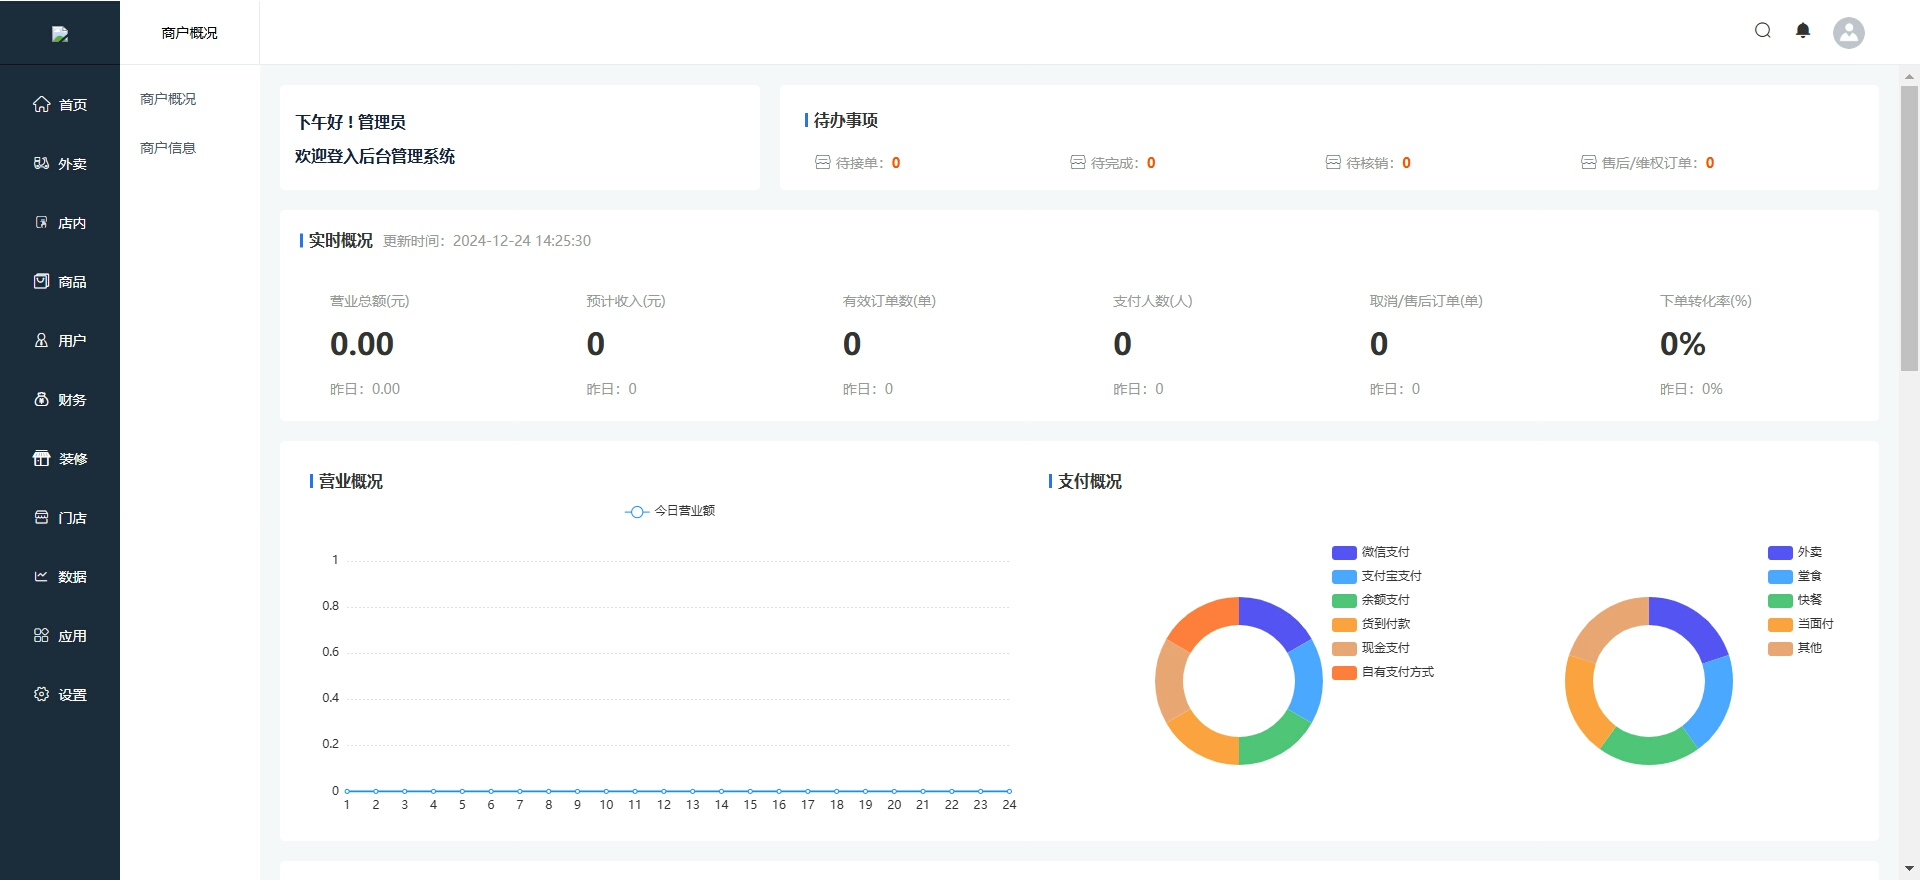
Task: Click the home icon in sidebar
Action: point(41,104)
